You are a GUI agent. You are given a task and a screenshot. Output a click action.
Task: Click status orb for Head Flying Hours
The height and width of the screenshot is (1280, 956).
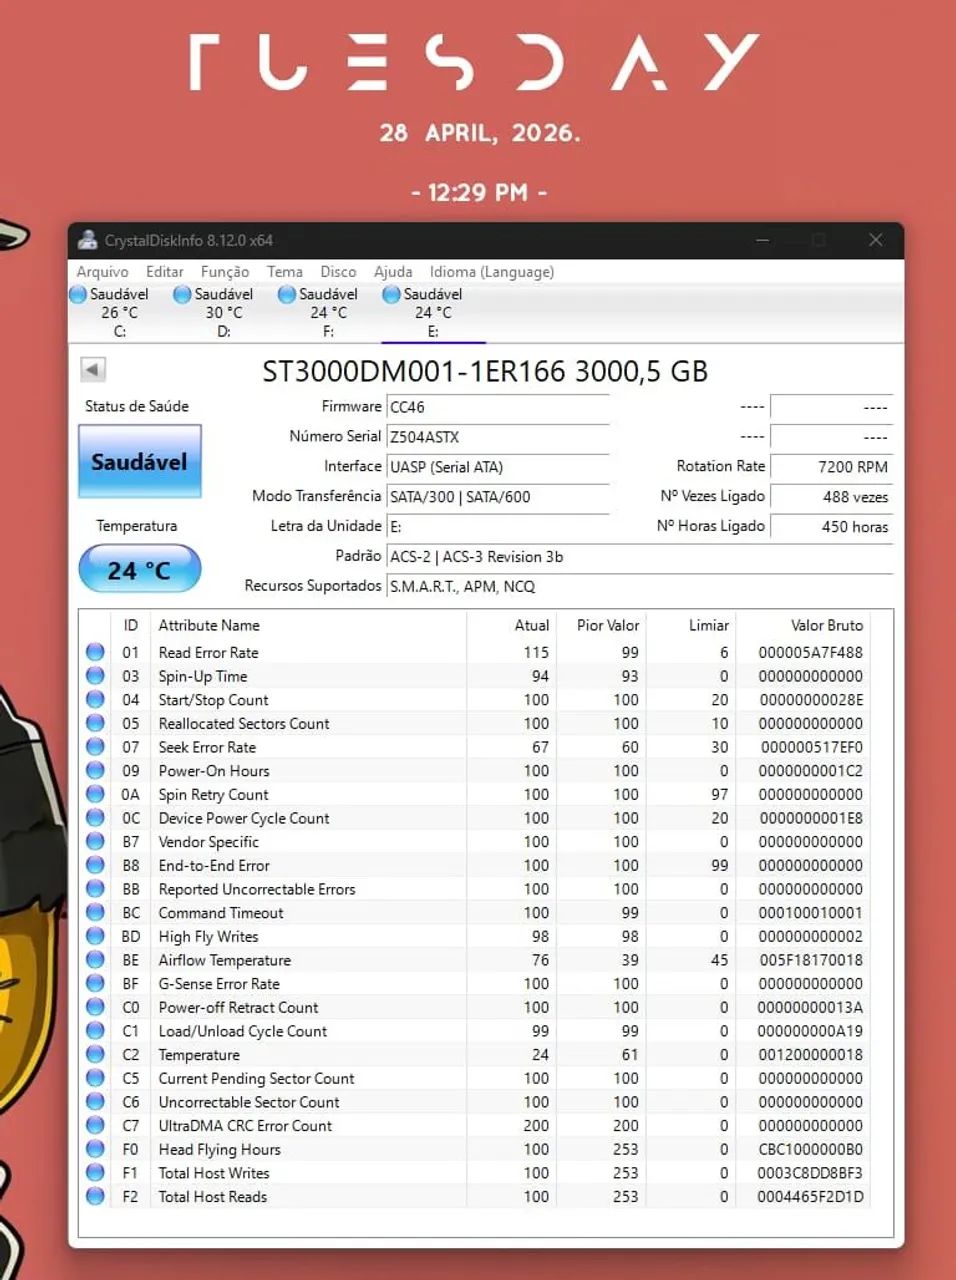(x=95, y=1149)
